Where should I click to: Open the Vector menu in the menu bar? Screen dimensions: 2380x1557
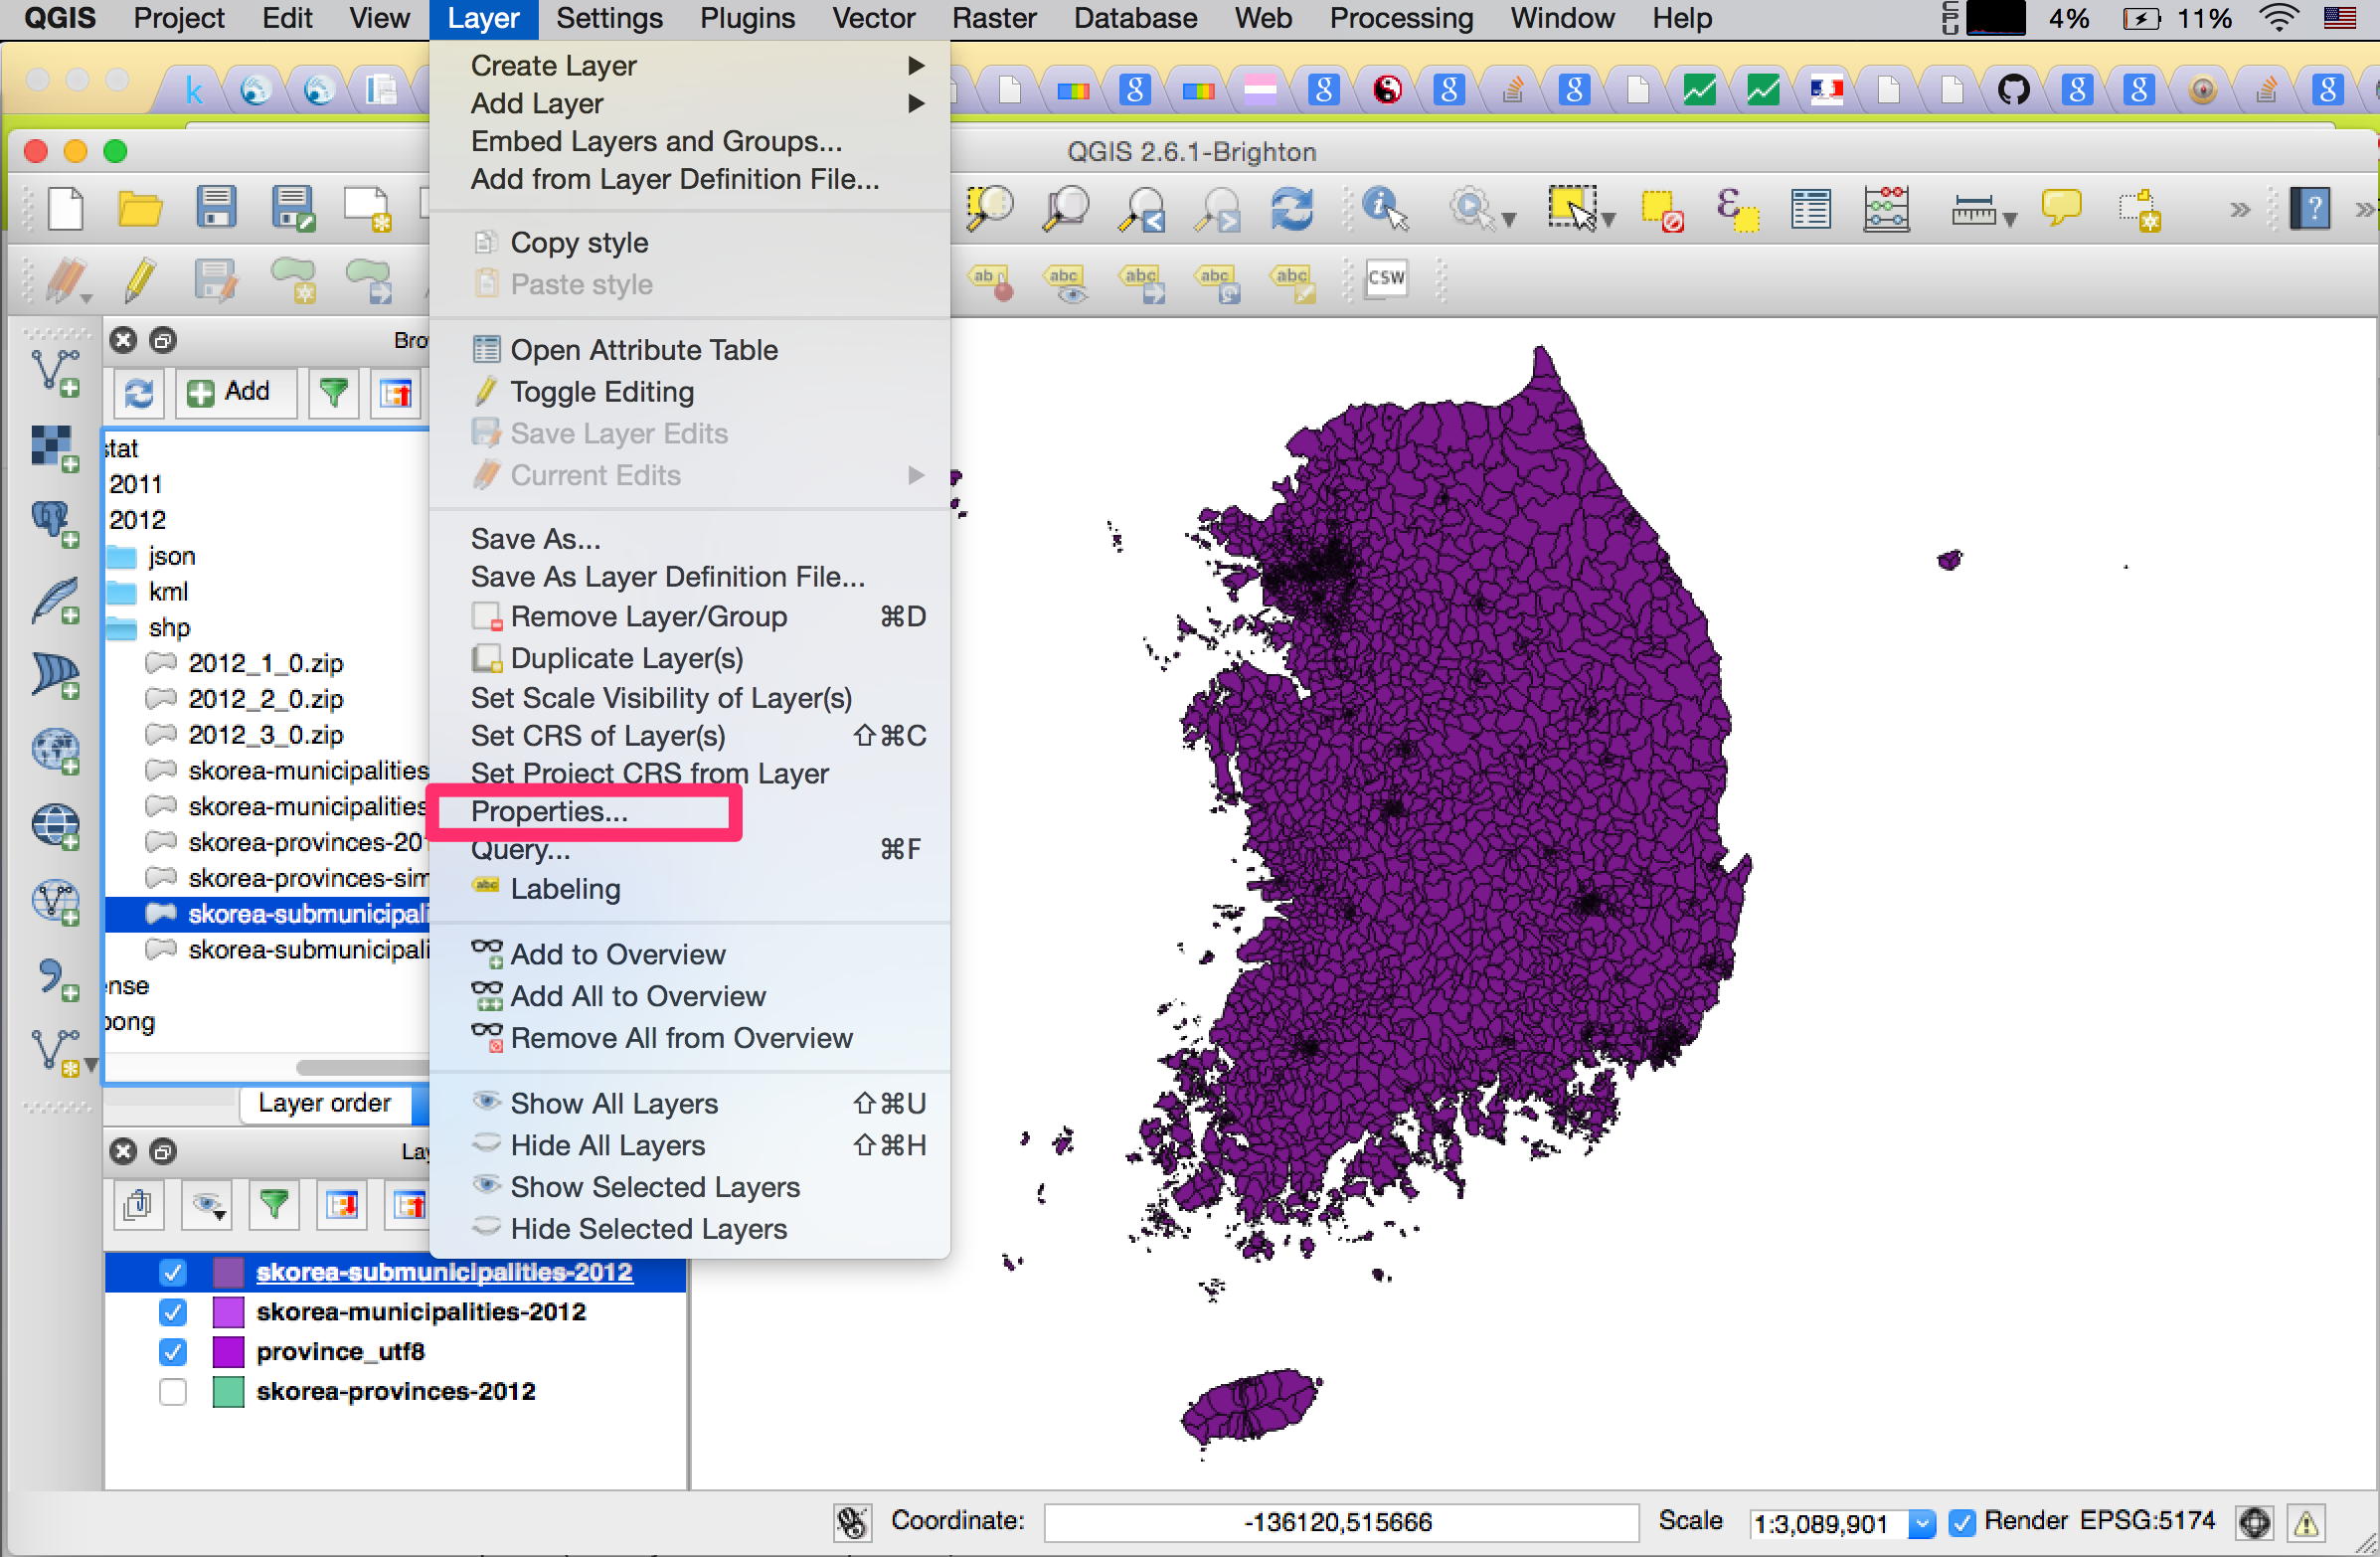coord(873,18)
